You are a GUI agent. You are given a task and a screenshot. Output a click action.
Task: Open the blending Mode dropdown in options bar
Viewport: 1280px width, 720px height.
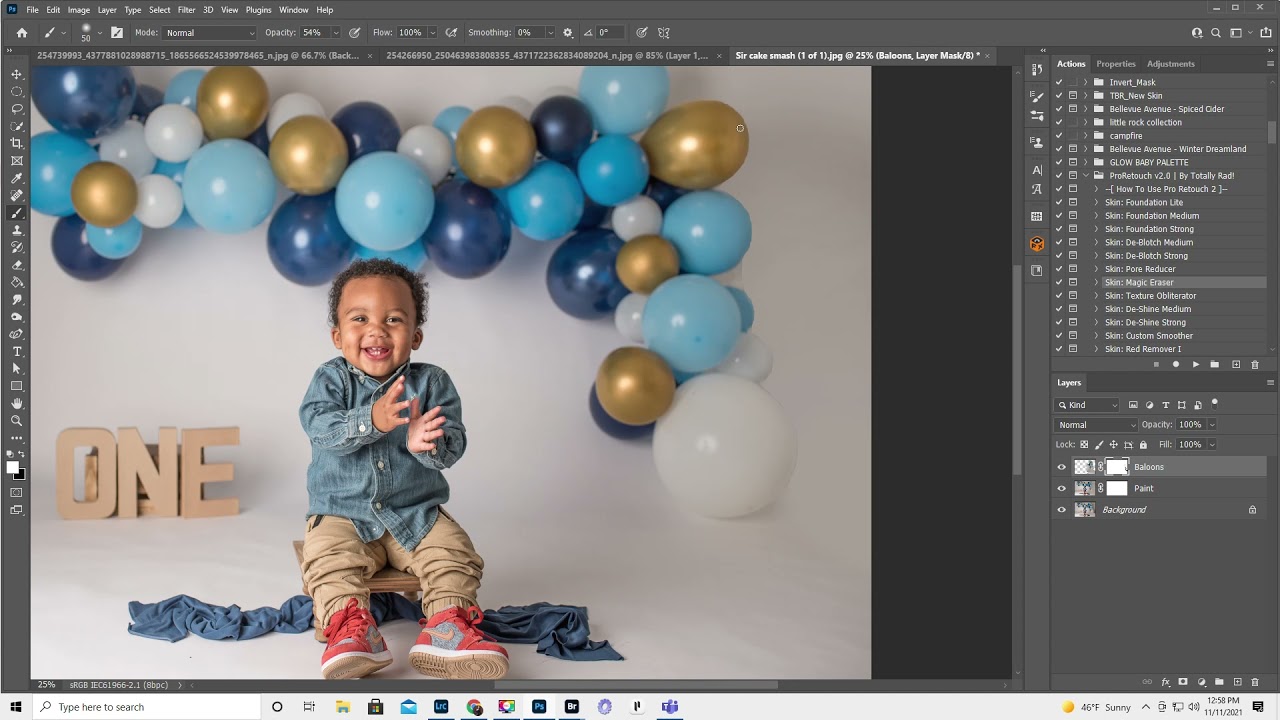[210, 33]
